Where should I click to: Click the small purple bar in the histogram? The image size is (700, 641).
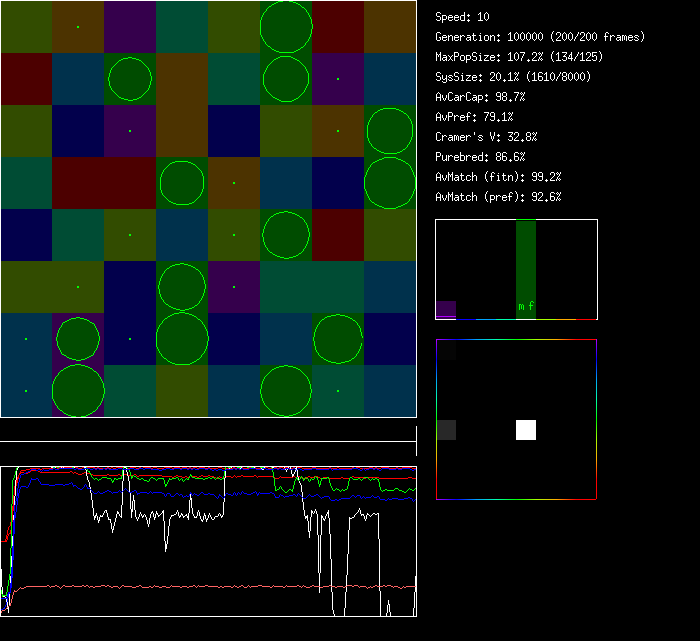click(446, 310)
